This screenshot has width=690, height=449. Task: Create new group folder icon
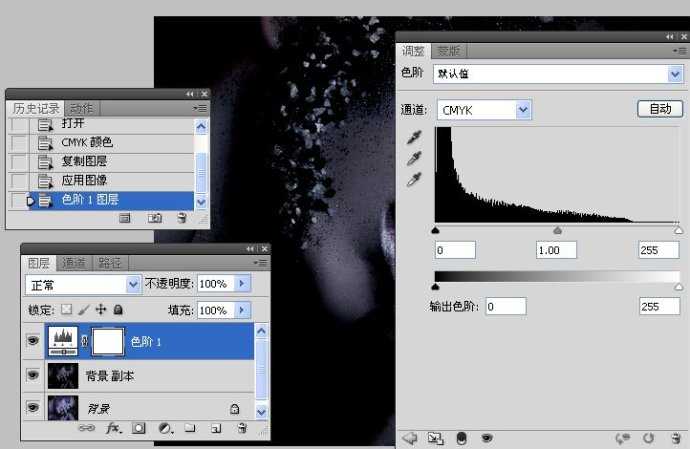tap(190, 428)
